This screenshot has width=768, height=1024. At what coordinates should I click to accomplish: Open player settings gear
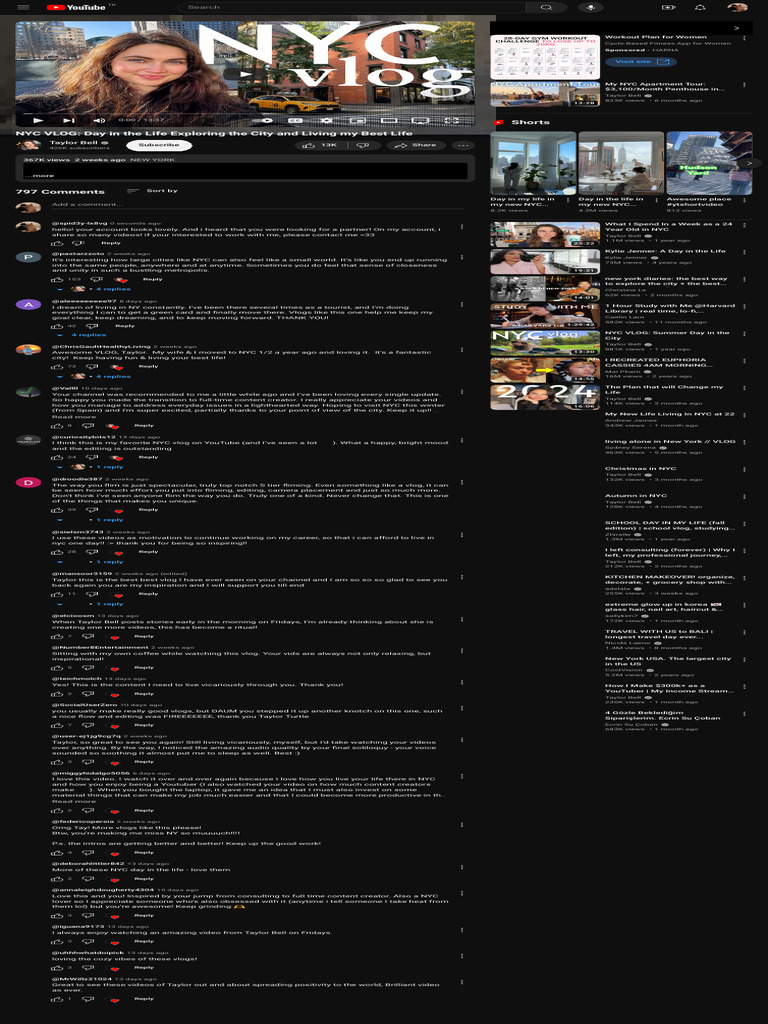coord(326,120)
